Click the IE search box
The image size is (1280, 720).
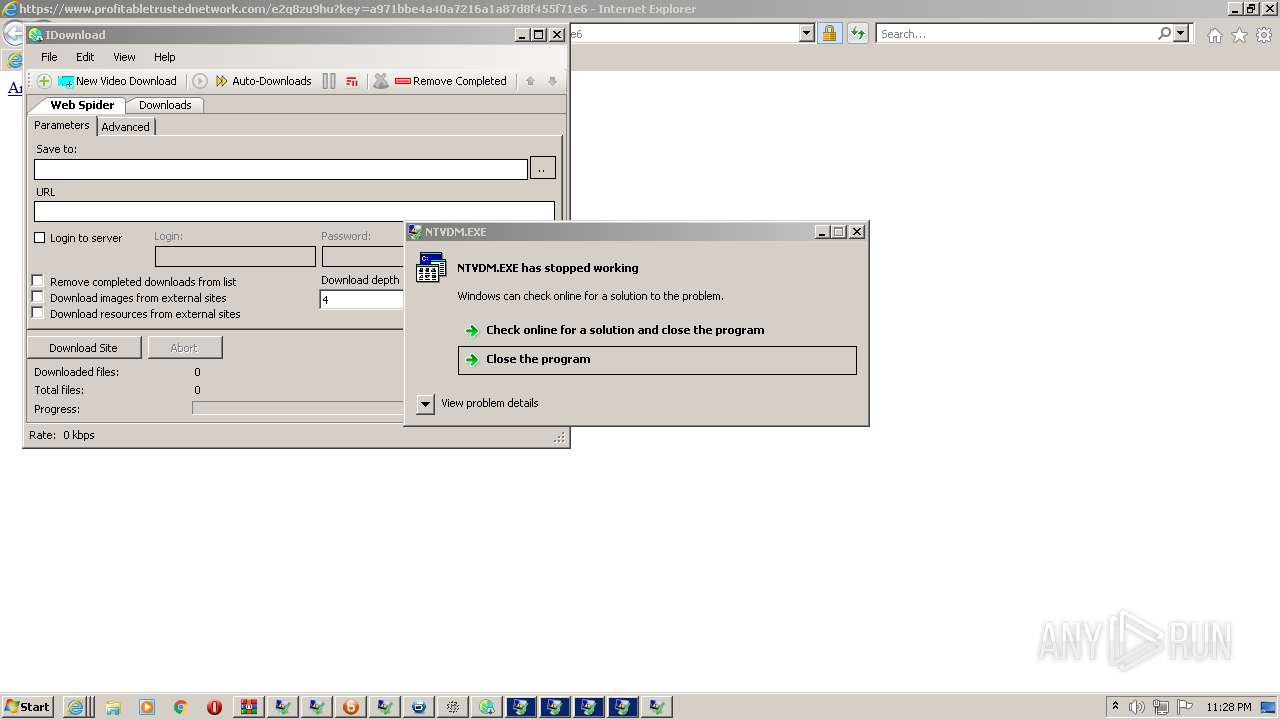(1016, 34)
